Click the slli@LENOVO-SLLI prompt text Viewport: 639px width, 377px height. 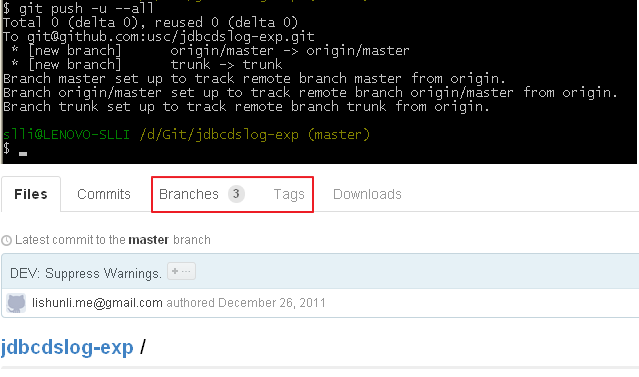click(66, 134)
